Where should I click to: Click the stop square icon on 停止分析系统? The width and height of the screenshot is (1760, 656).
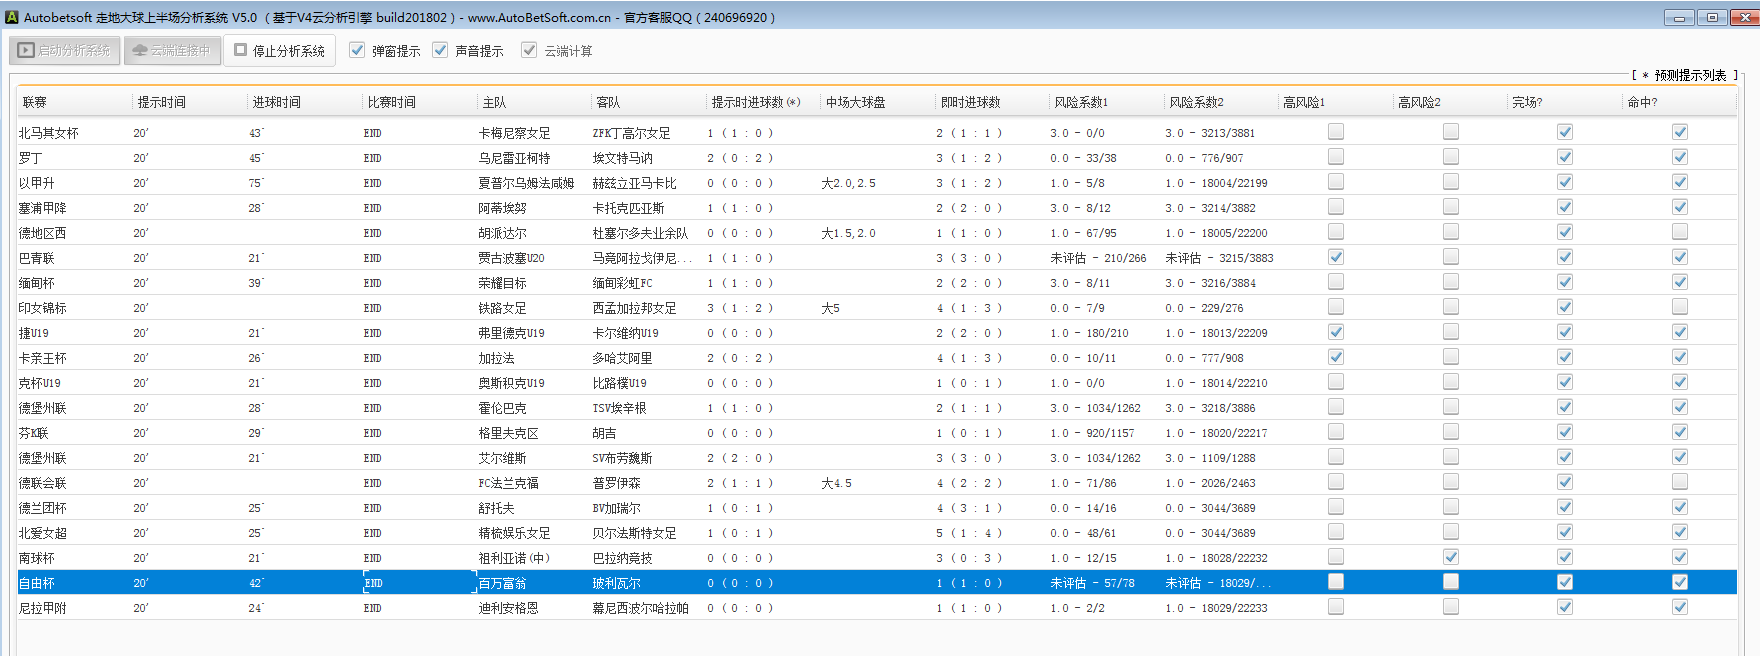240,50
